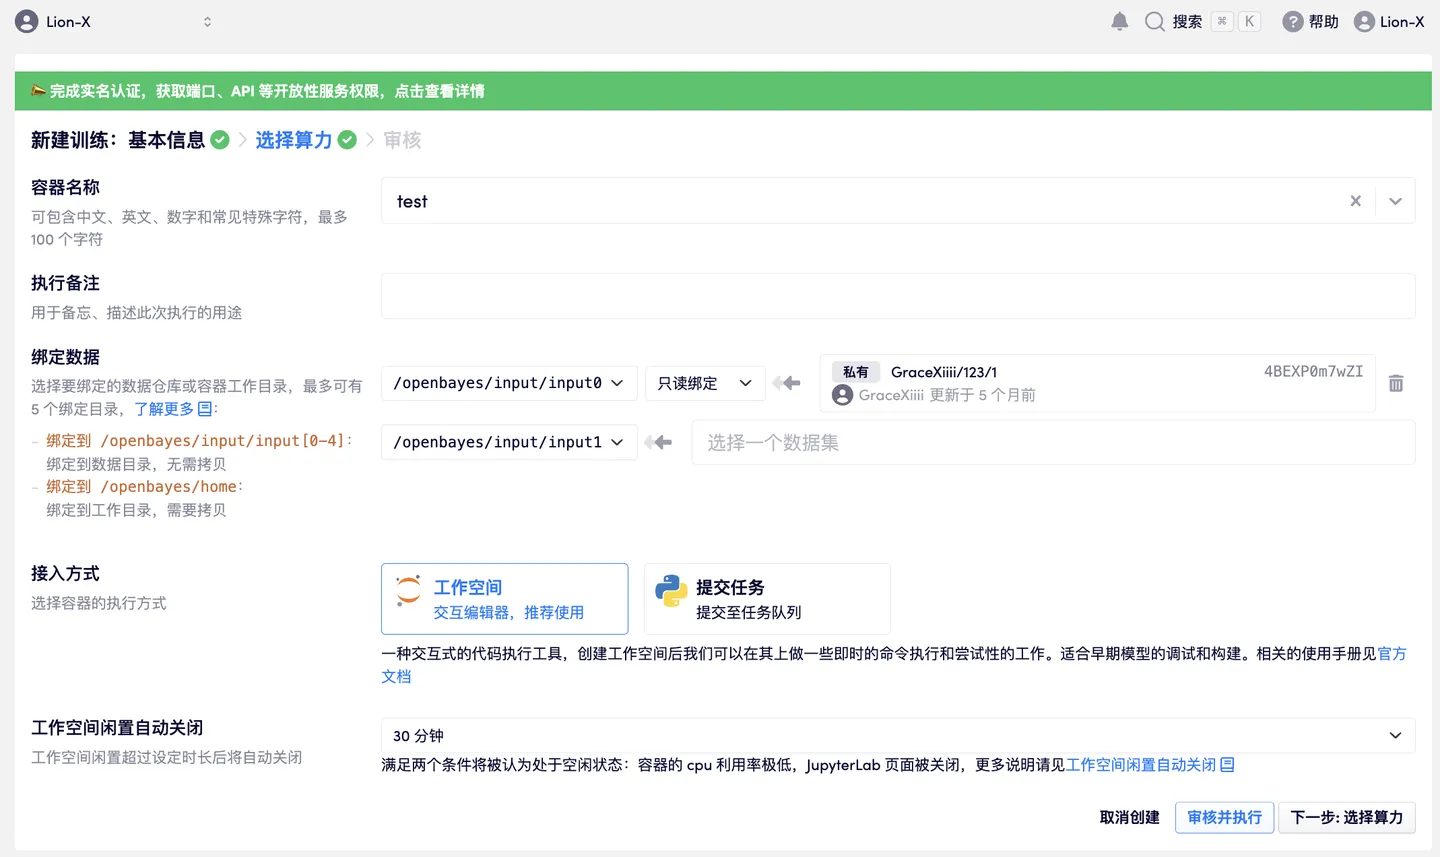This screenshot has height=857, width=1440.
Task: Click the 基本信息 completed step checkmark
Action: pyautogui.click(x=218, y=139)
